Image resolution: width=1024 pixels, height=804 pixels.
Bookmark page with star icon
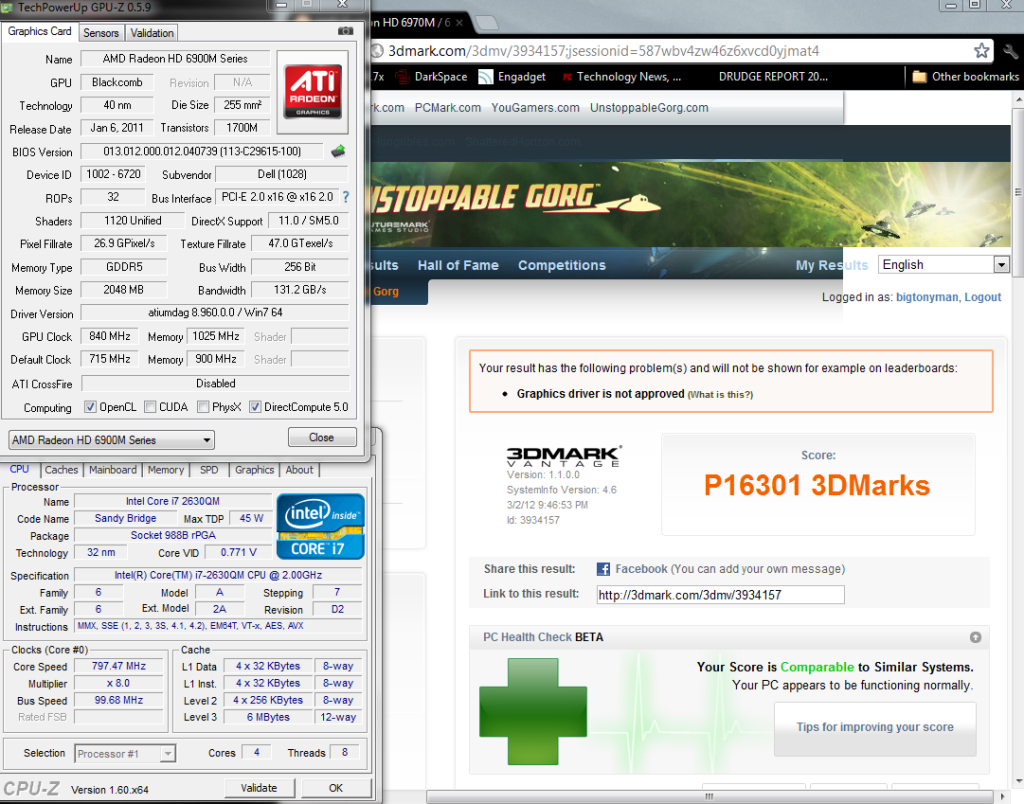click(x=981, y=51)
